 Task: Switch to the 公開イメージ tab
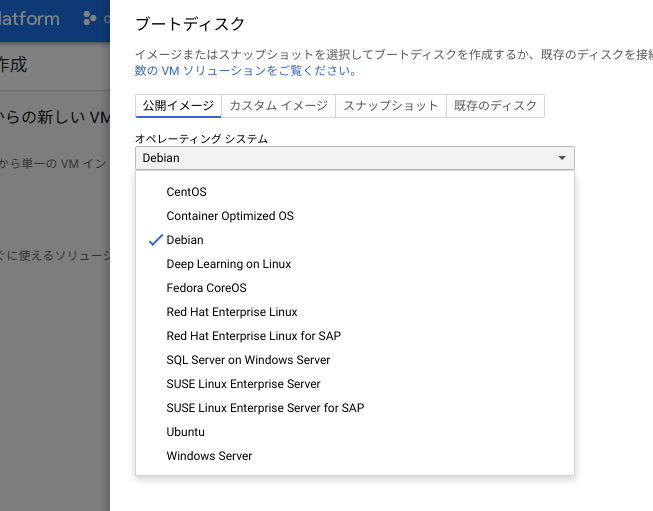(178, 106)
